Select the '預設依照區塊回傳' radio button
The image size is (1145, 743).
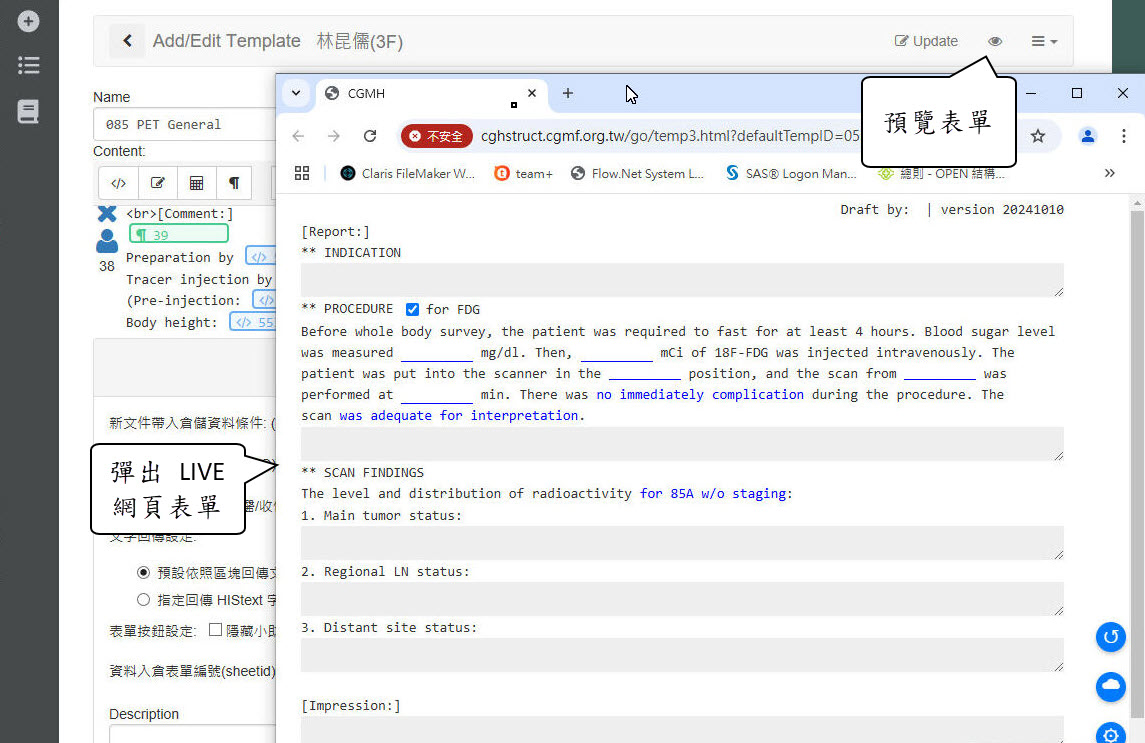coord(143,573)
